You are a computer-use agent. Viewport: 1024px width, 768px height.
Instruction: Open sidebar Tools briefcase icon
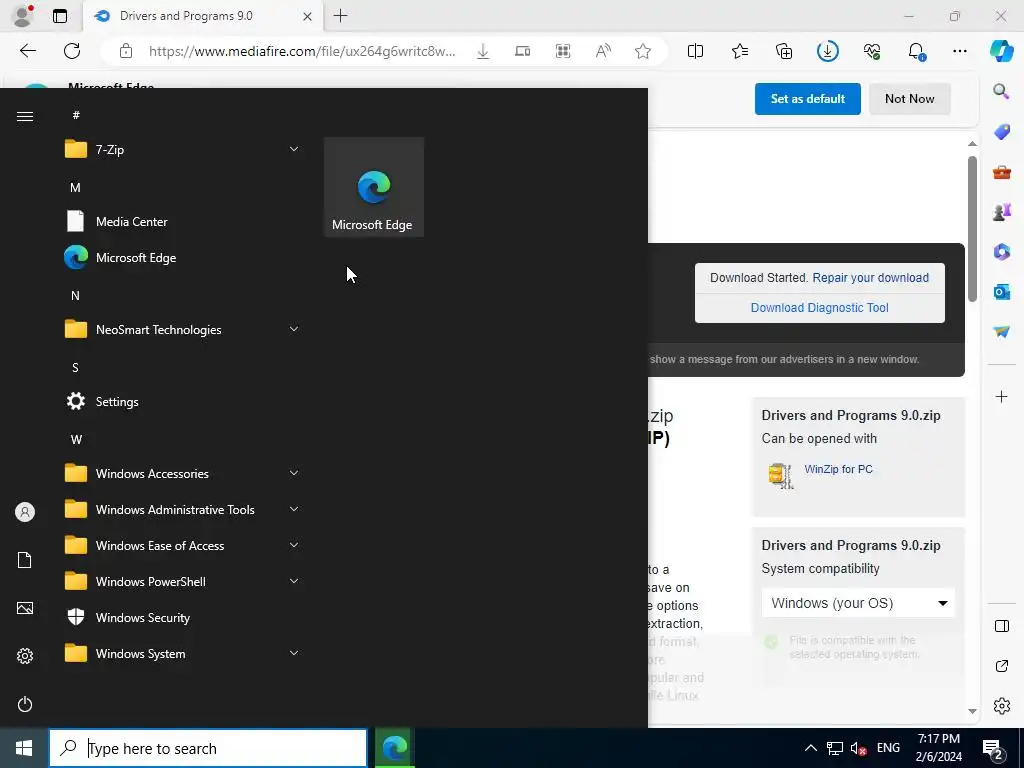[1001, 172]
